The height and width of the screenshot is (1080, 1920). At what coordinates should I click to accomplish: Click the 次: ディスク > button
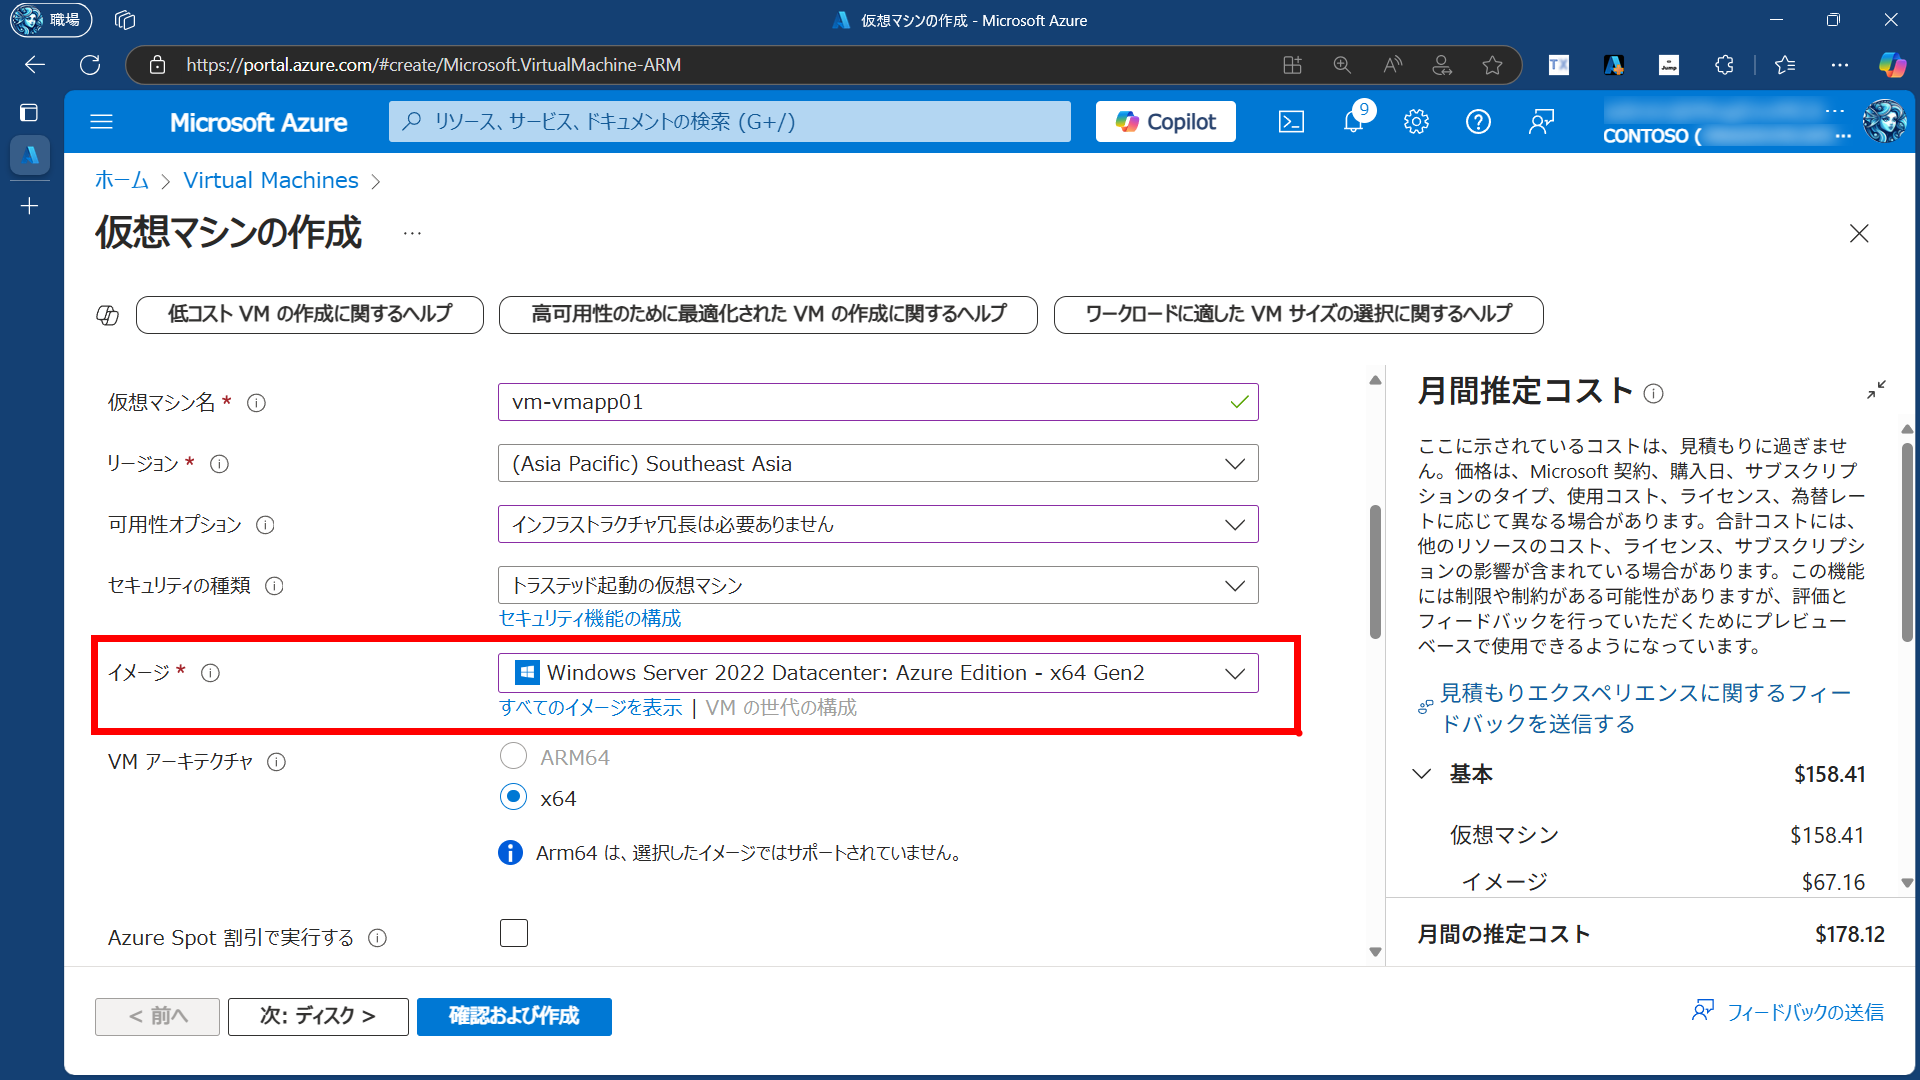pyautogui.click(x=318, y=1016)
